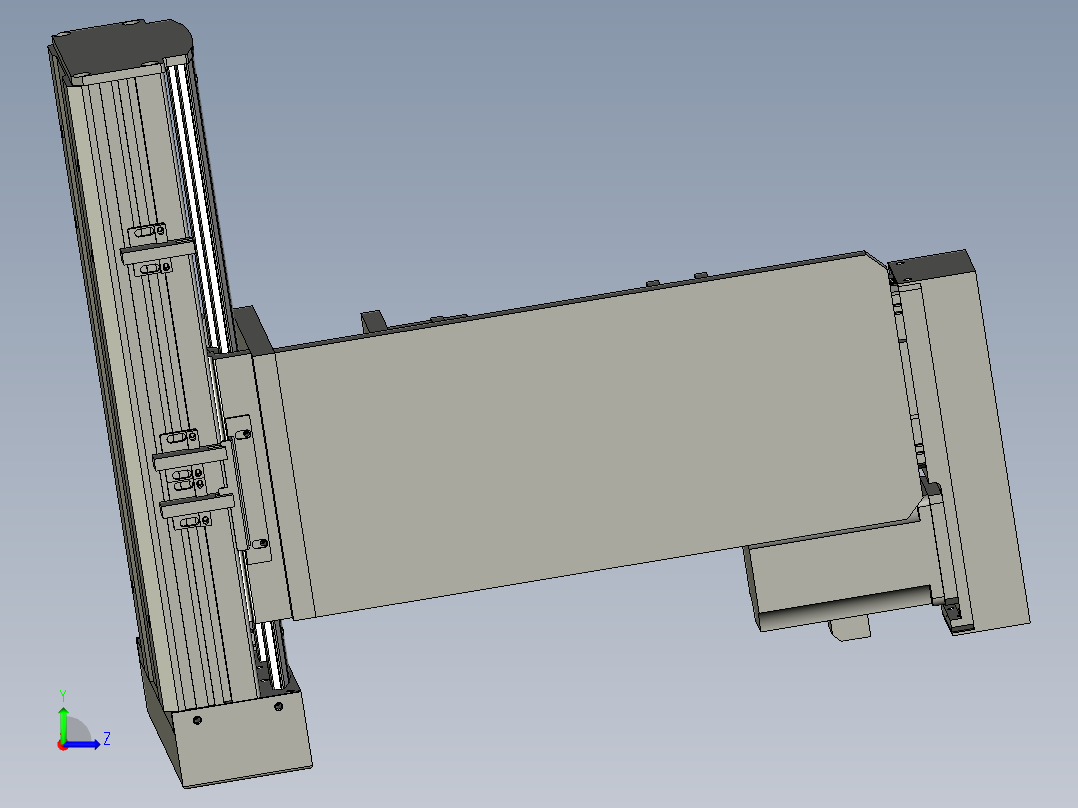Select the small foot under the motor housing
The image size is (1078, 808).
pyautogui.click(x=850, y=627)
